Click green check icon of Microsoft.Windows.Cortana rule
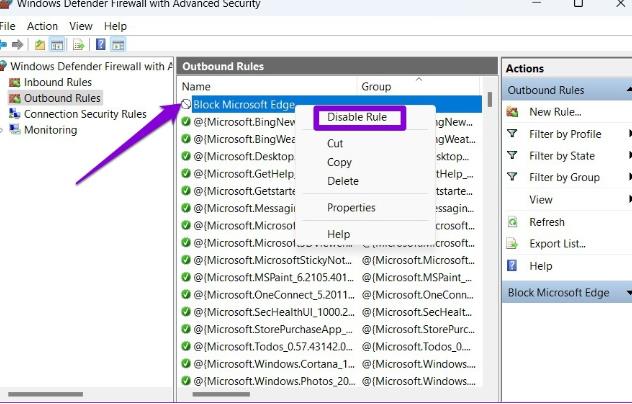632x404 pixels. [186, 364]
